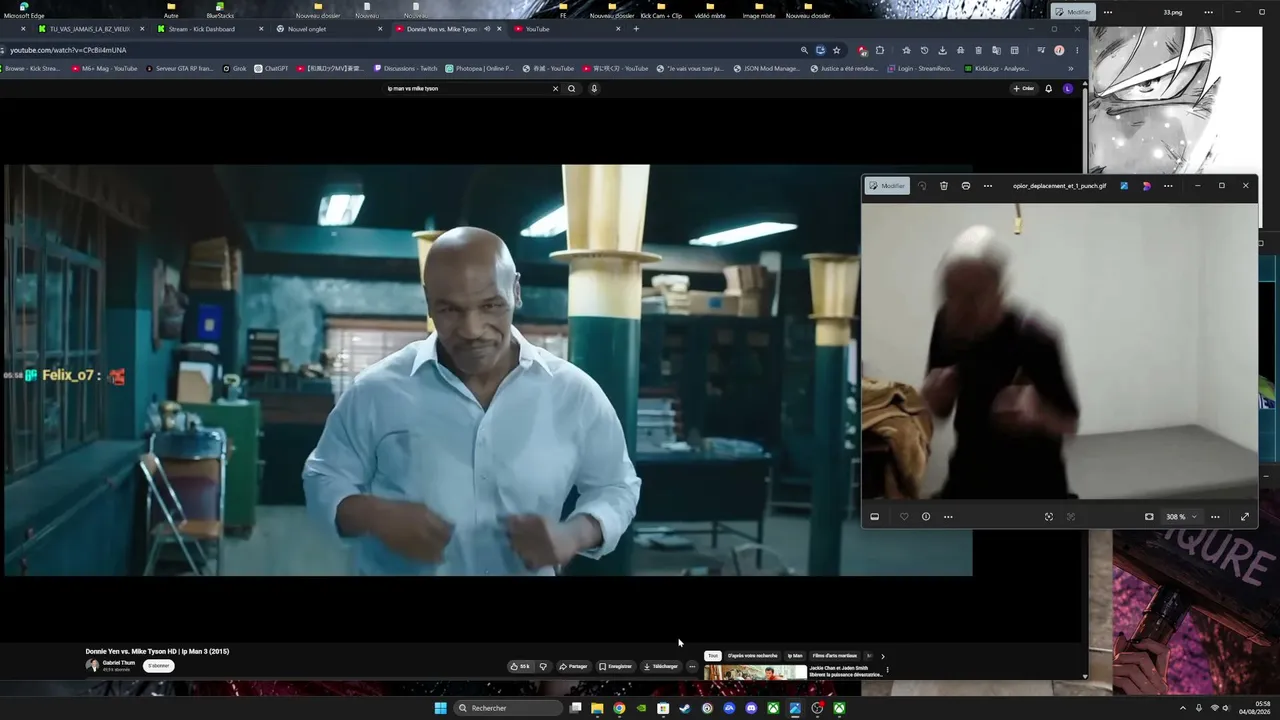Image resolution: width=1280 pixels, height=720 pixels.
Task: Show hidden system tray icons
Action: pos(1182,708)
